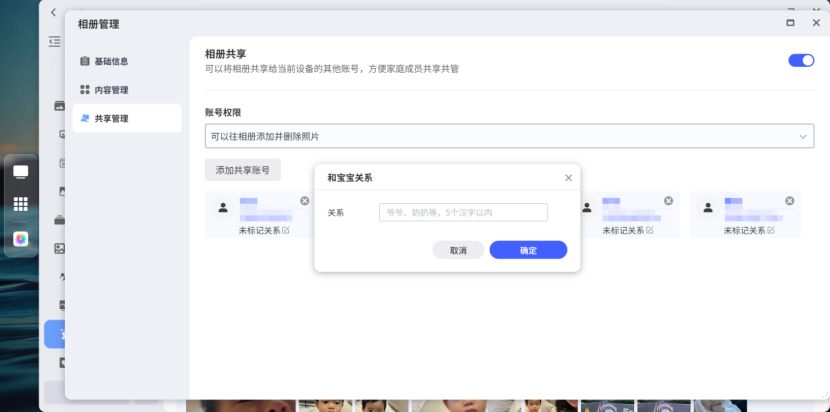
Task: Focus the 关系 relationship input field
Action: coord(463,212)
